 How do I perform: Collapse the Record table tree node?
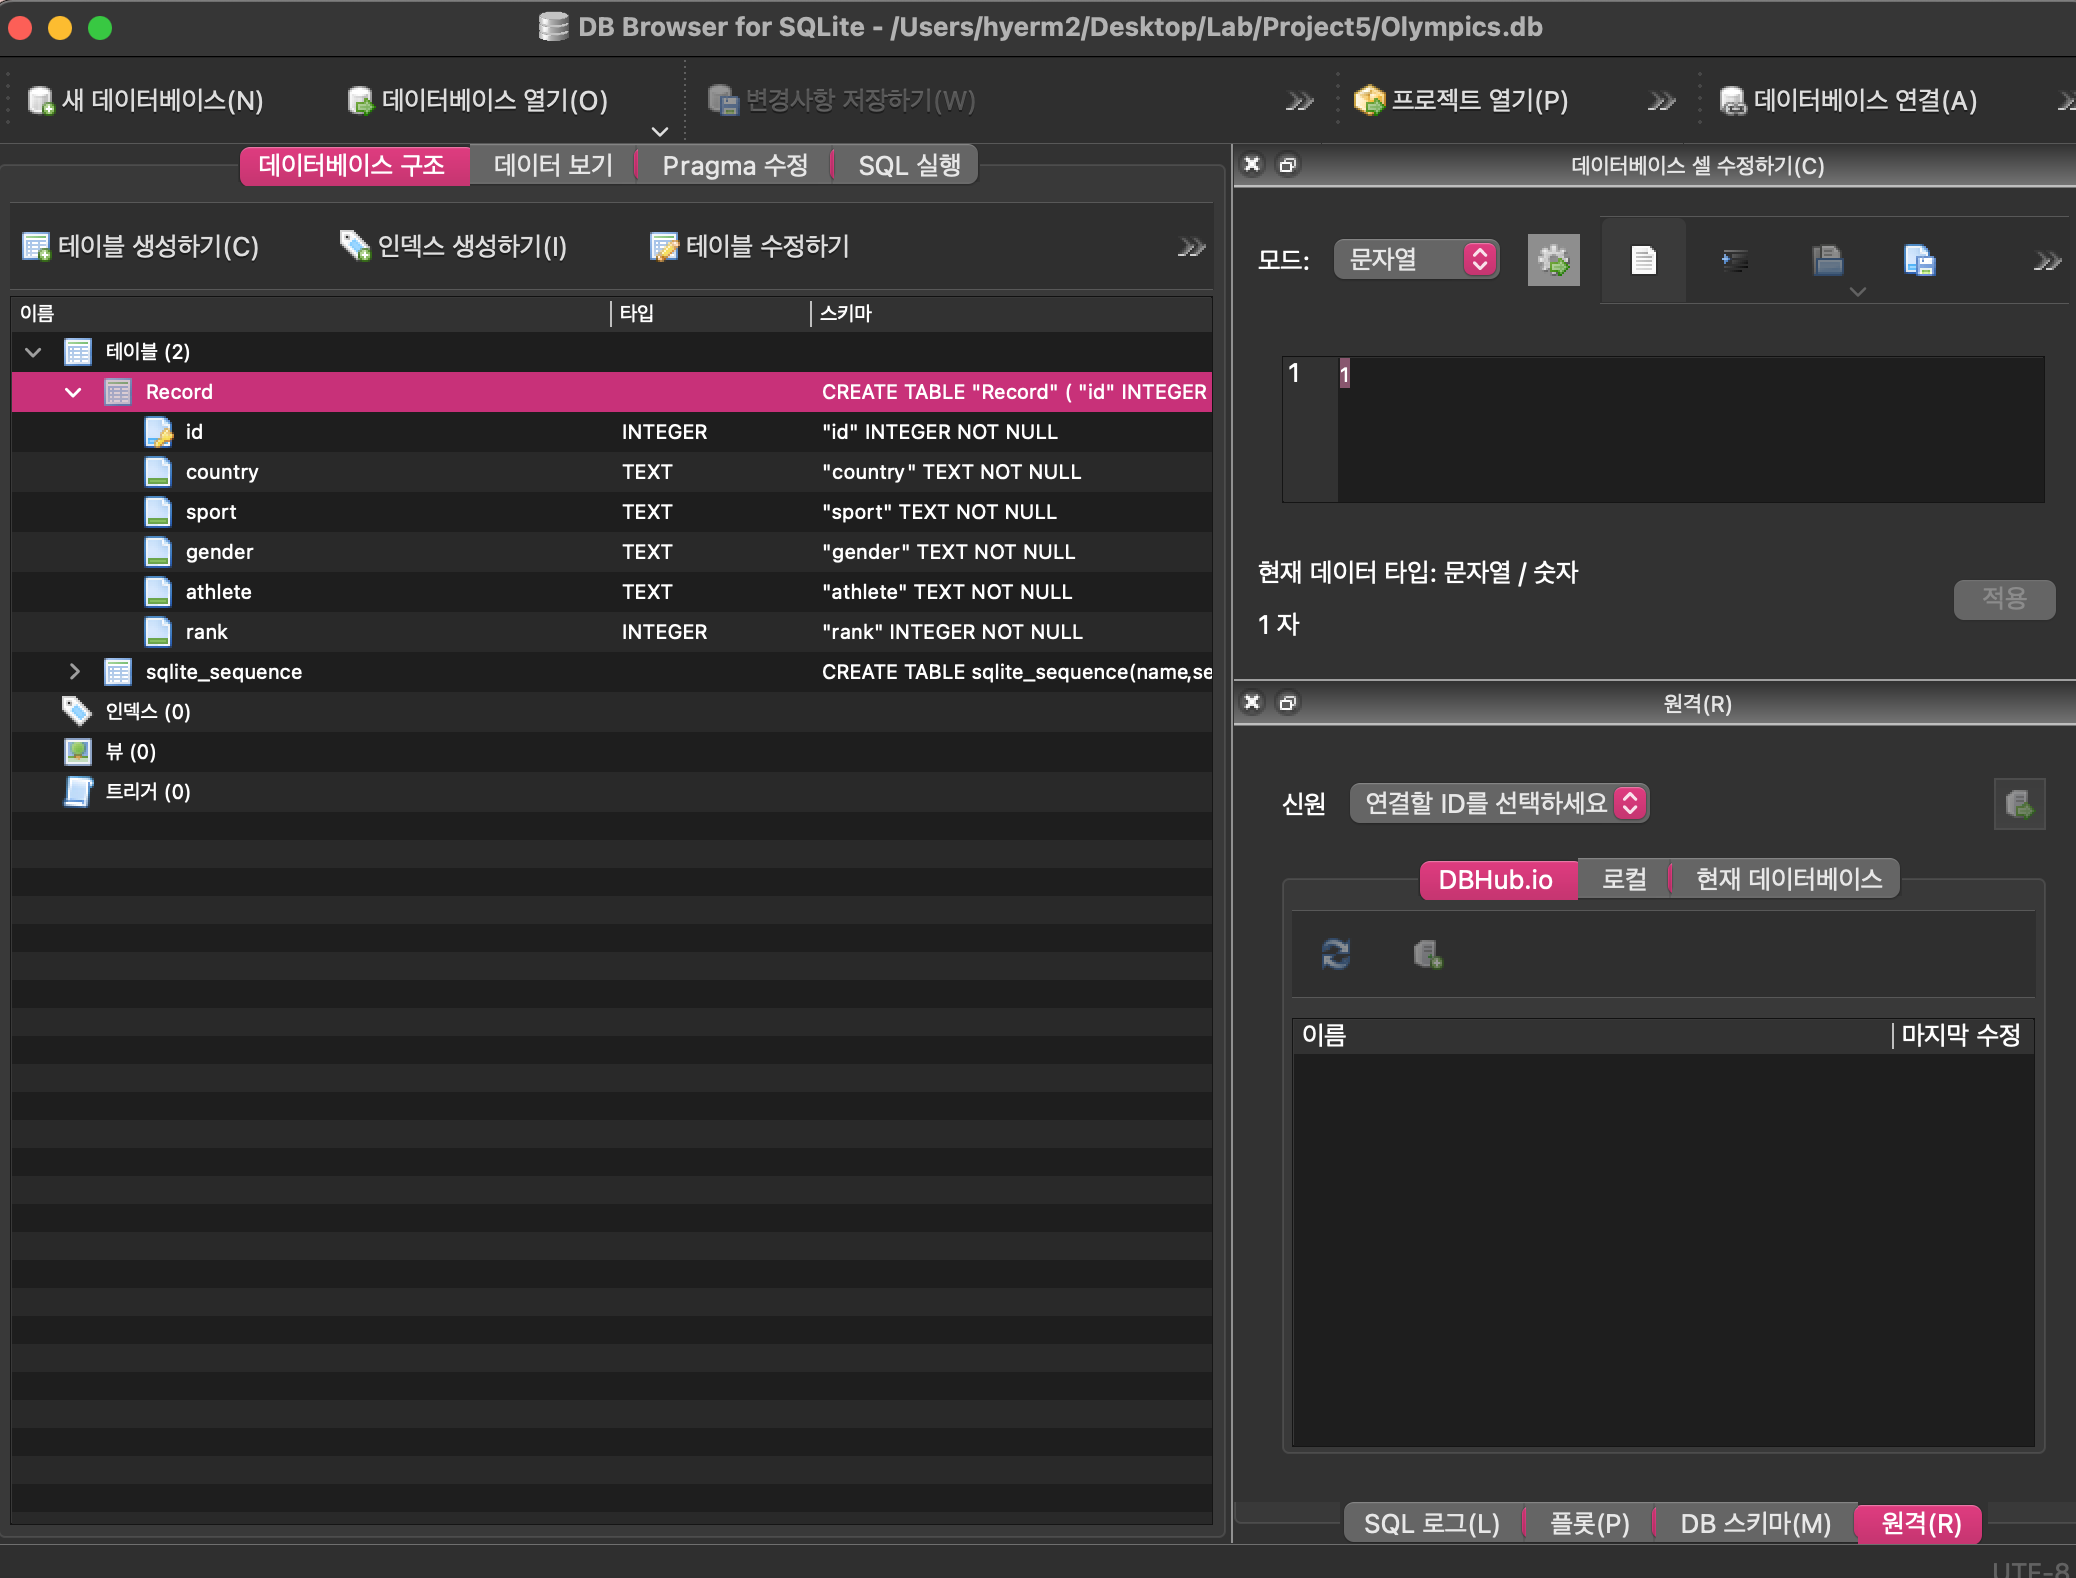(73, 392)
